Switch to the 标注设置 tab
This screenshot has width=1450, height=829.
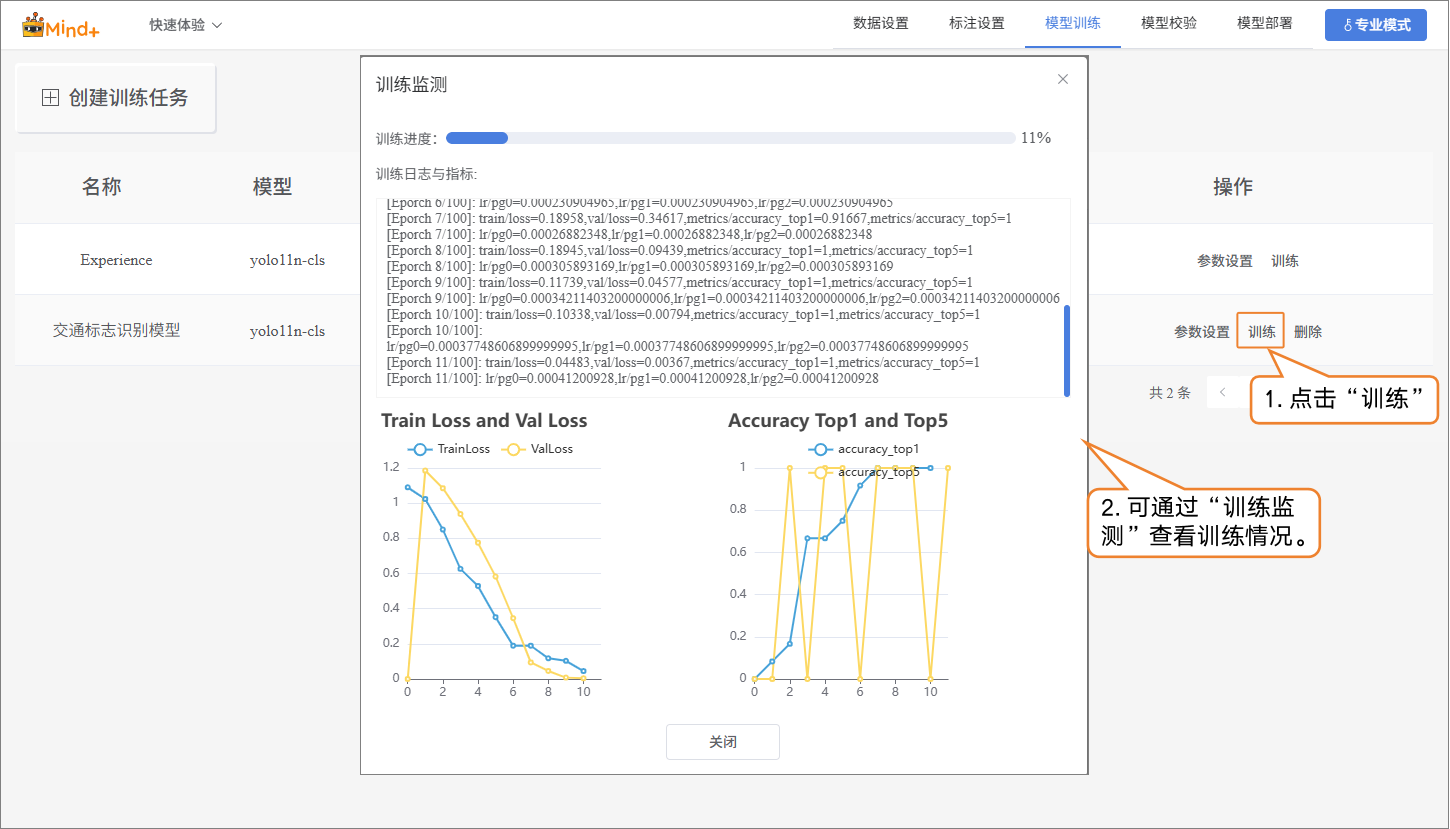pyautogui.click(x=976, y=23)
